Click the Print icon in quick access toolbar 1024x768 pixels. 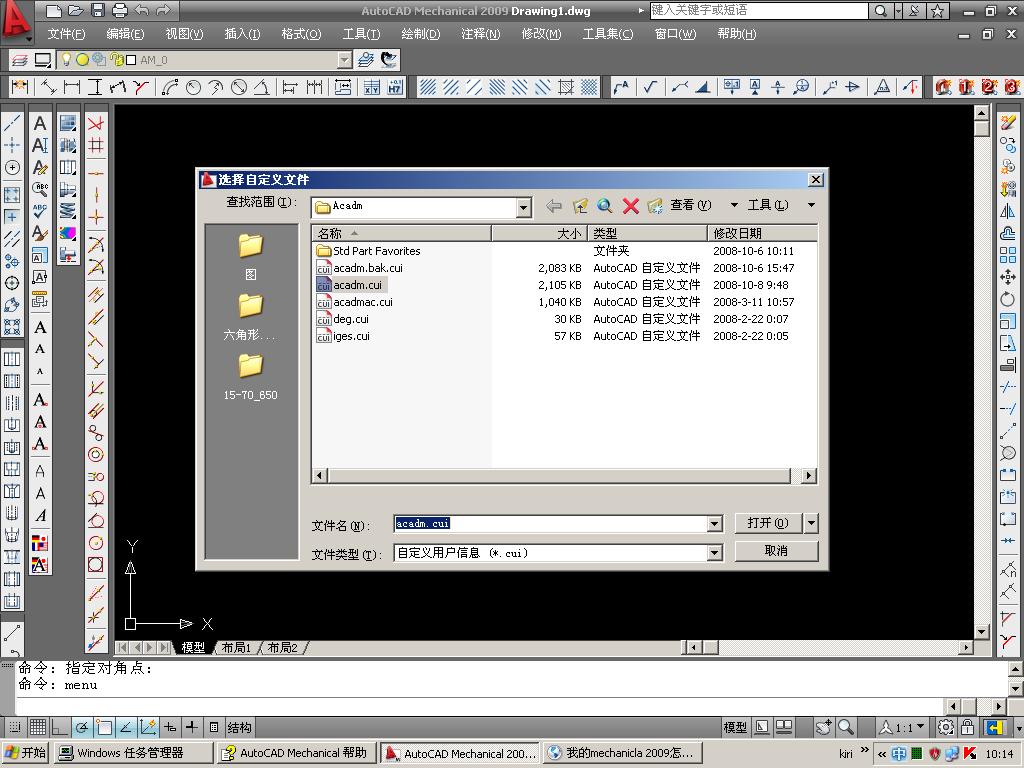(120, 10)
